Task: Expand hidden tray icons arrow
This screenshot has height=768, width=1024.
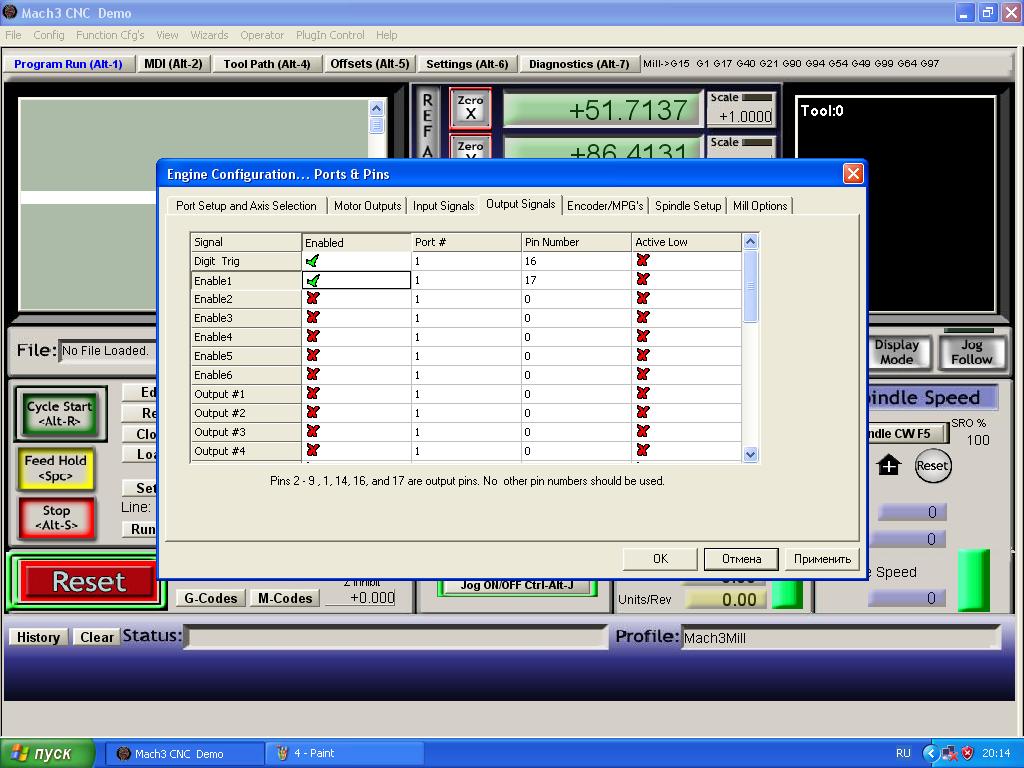Action: [930, 754]
